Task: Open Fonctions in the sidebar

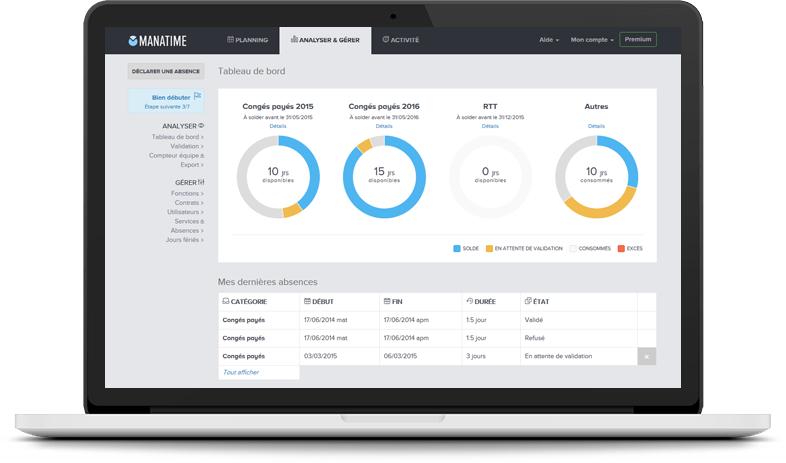Action: 187,193
